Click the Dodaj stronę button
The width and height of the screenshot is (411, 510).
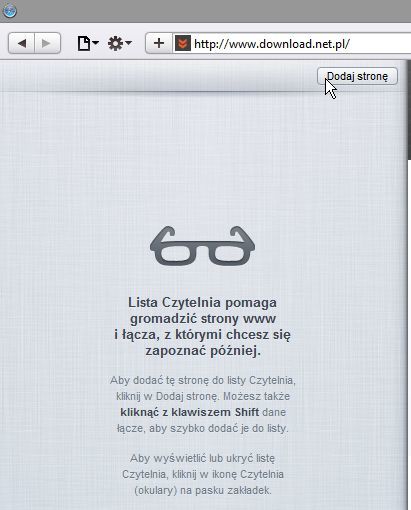tap(357, 76)
